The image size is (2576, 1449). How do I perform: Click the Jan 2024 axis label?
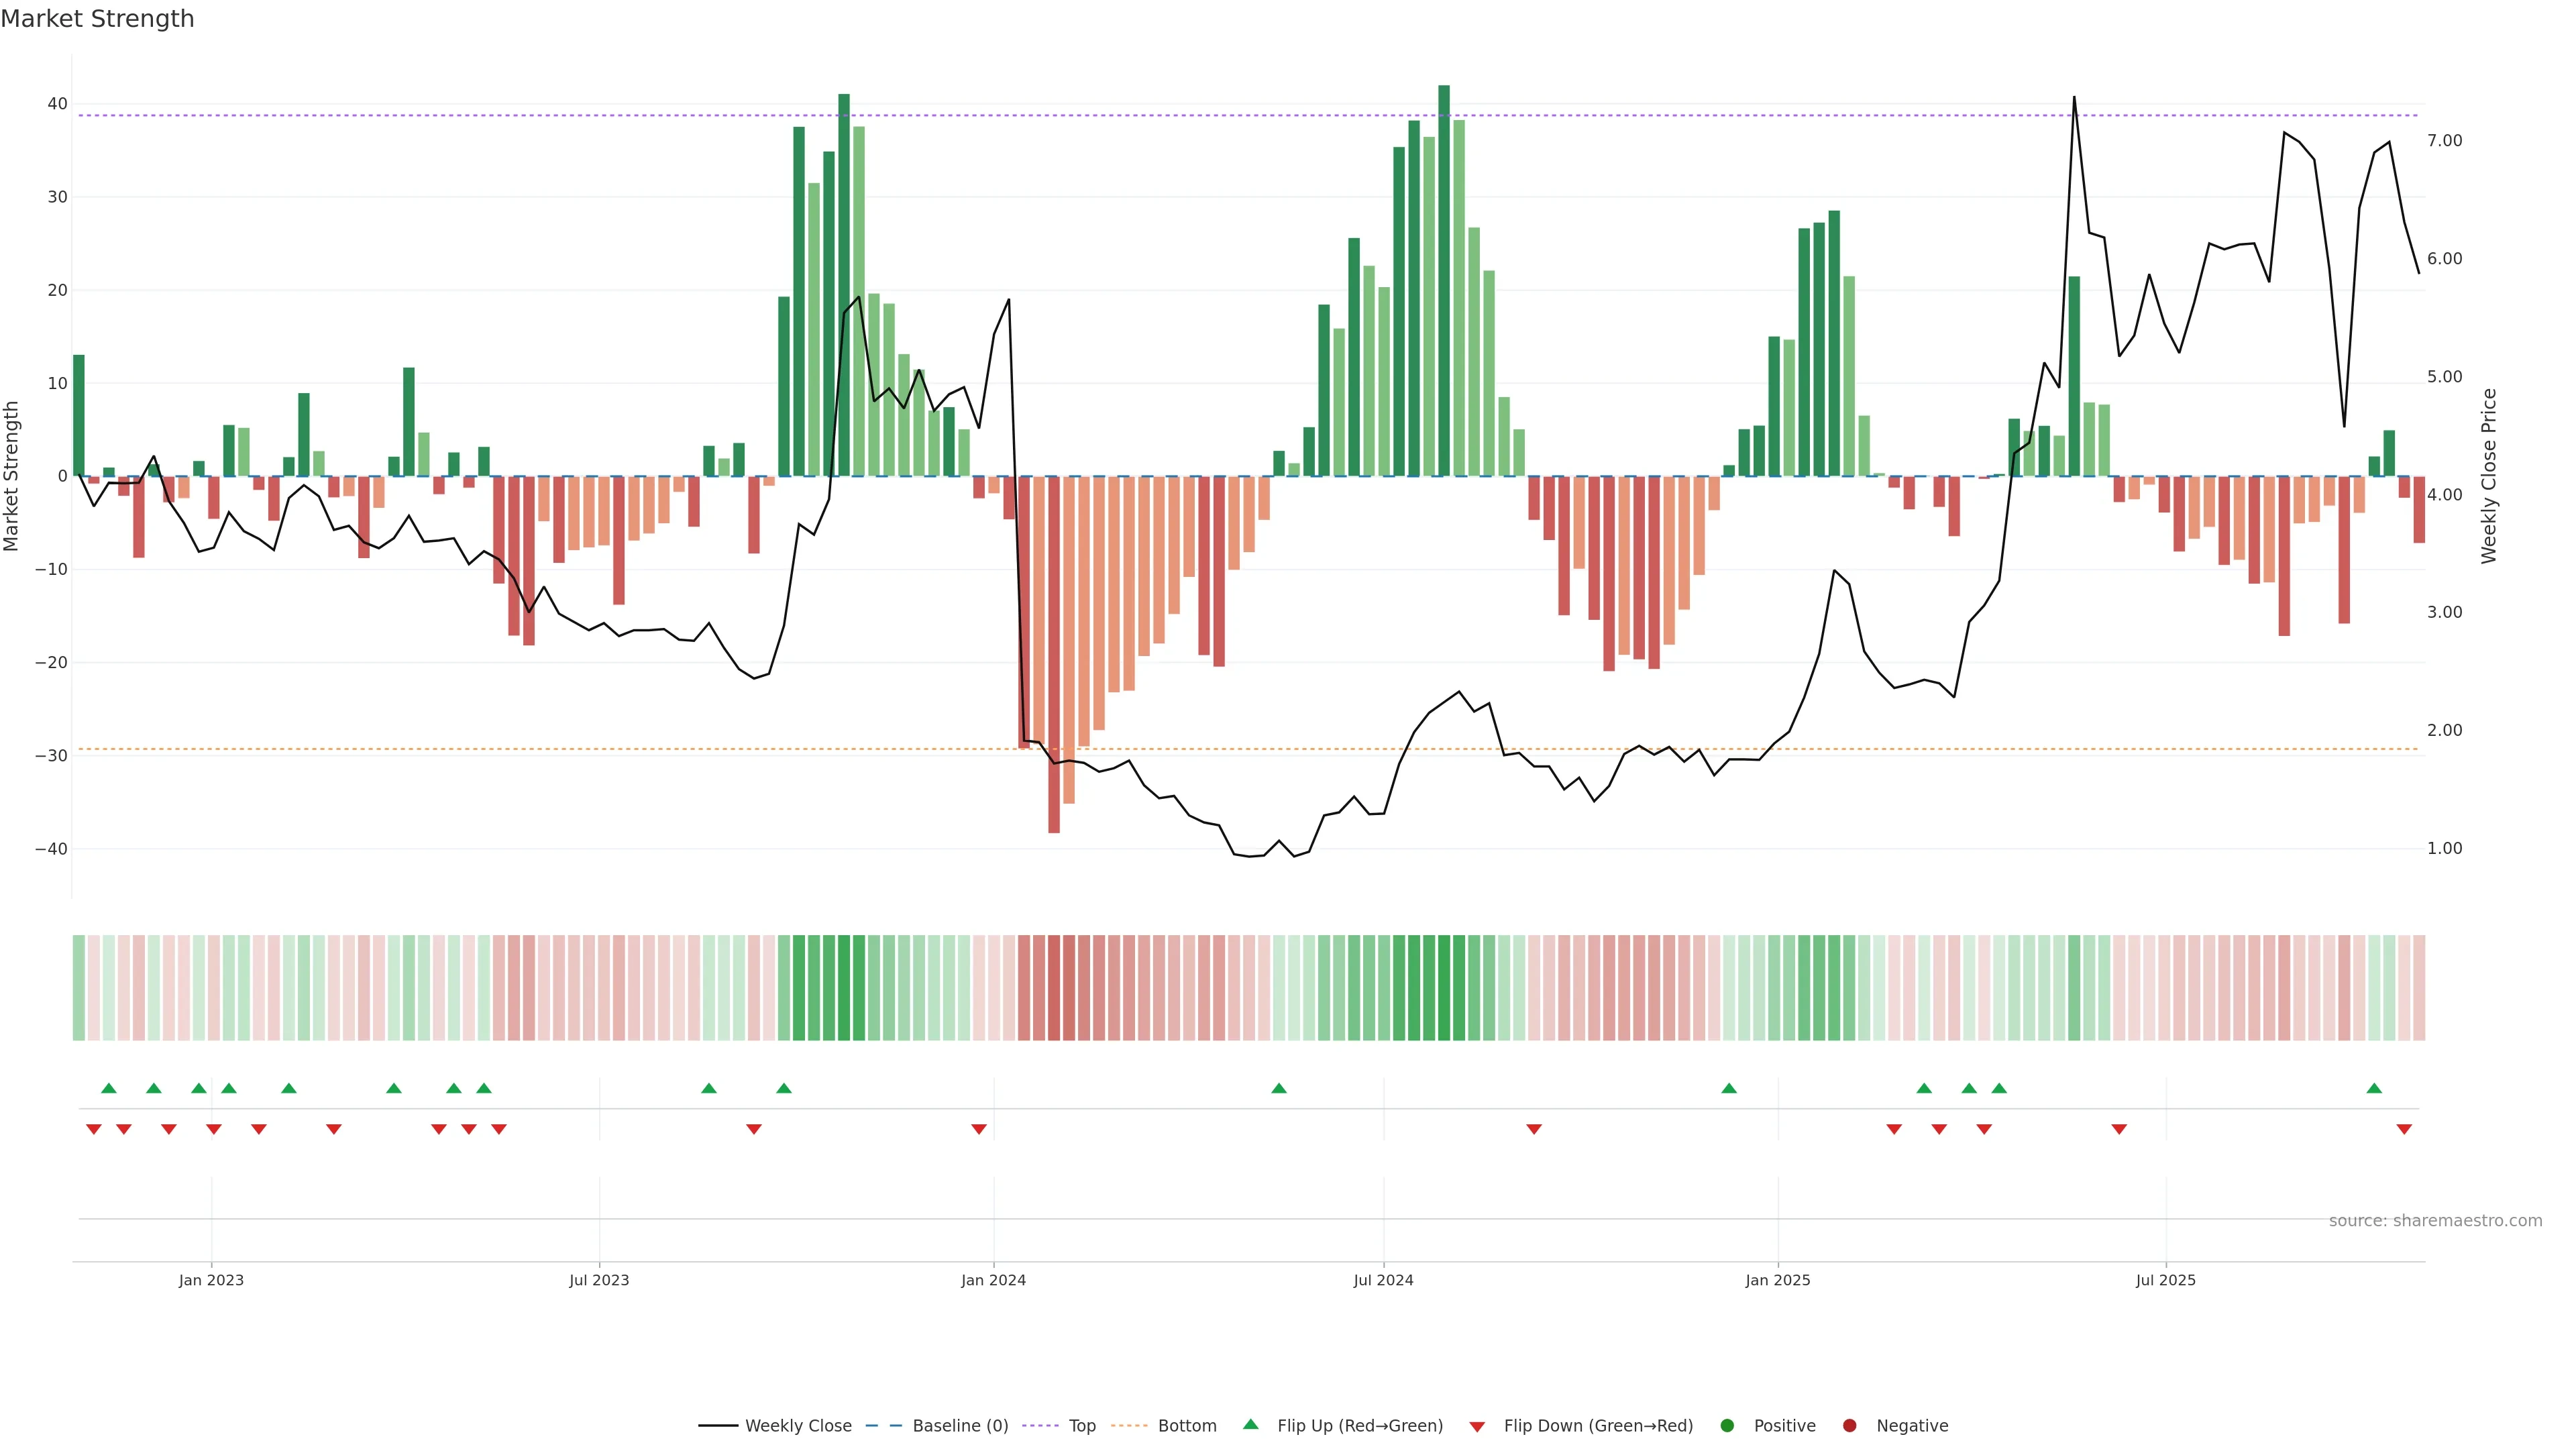click(x=993, y=1280)
